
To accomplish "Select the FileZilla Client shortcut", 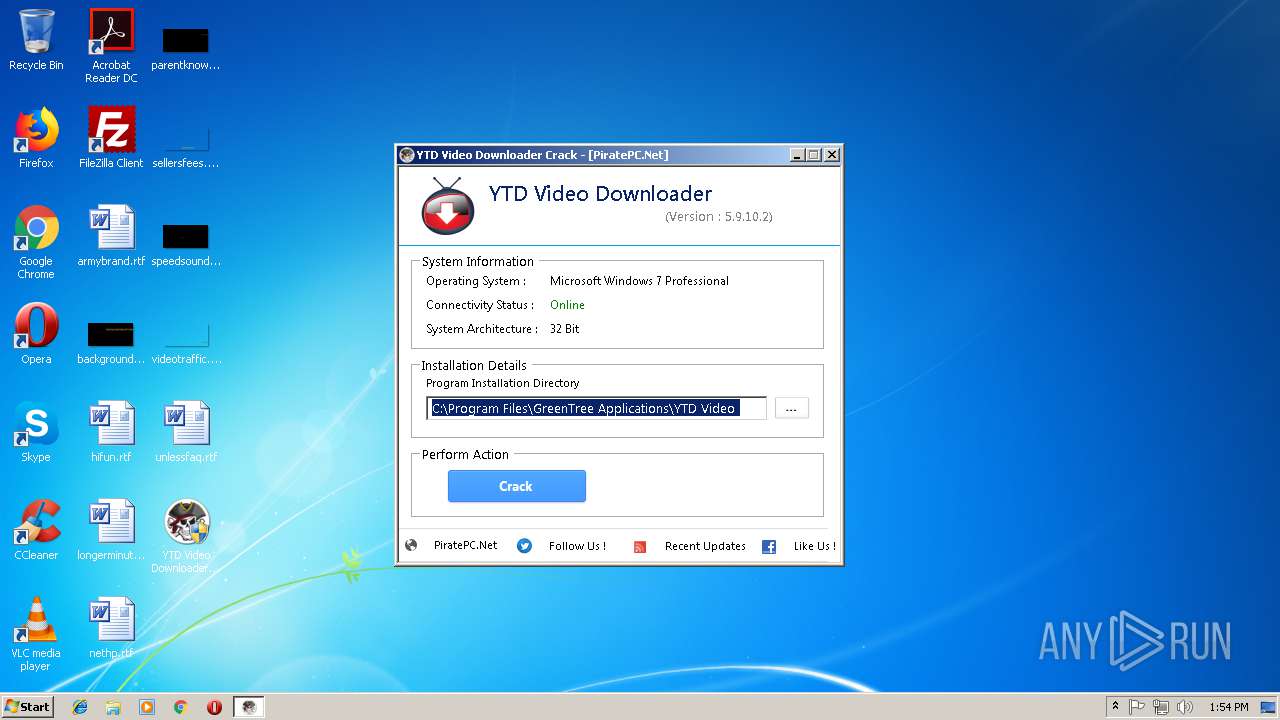I will [x=111, y=138].
